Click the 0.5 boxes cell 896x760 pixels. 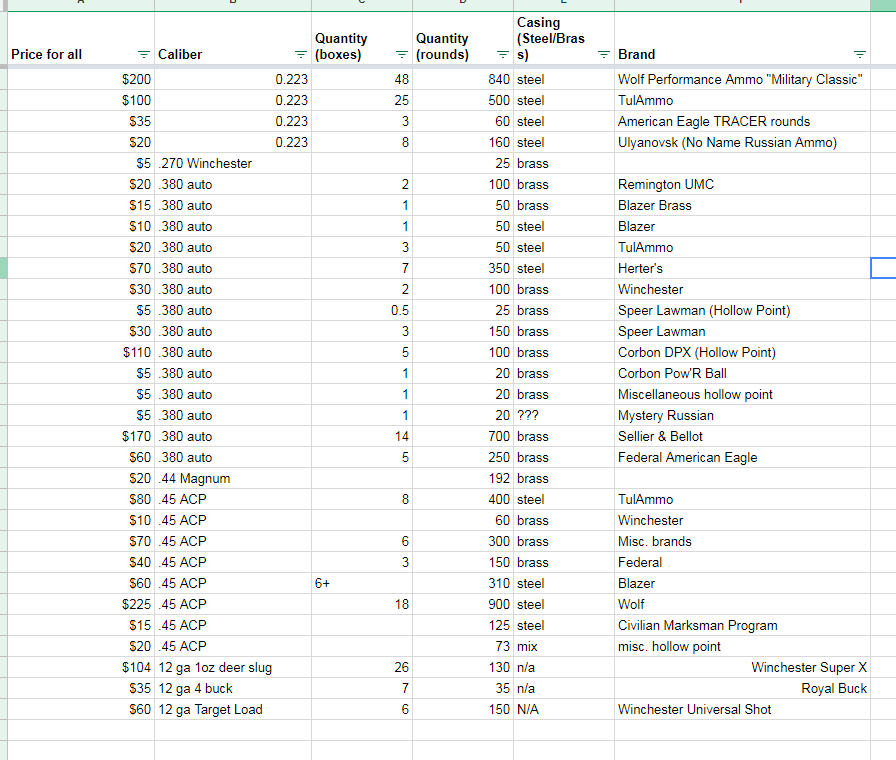point(362,310)
